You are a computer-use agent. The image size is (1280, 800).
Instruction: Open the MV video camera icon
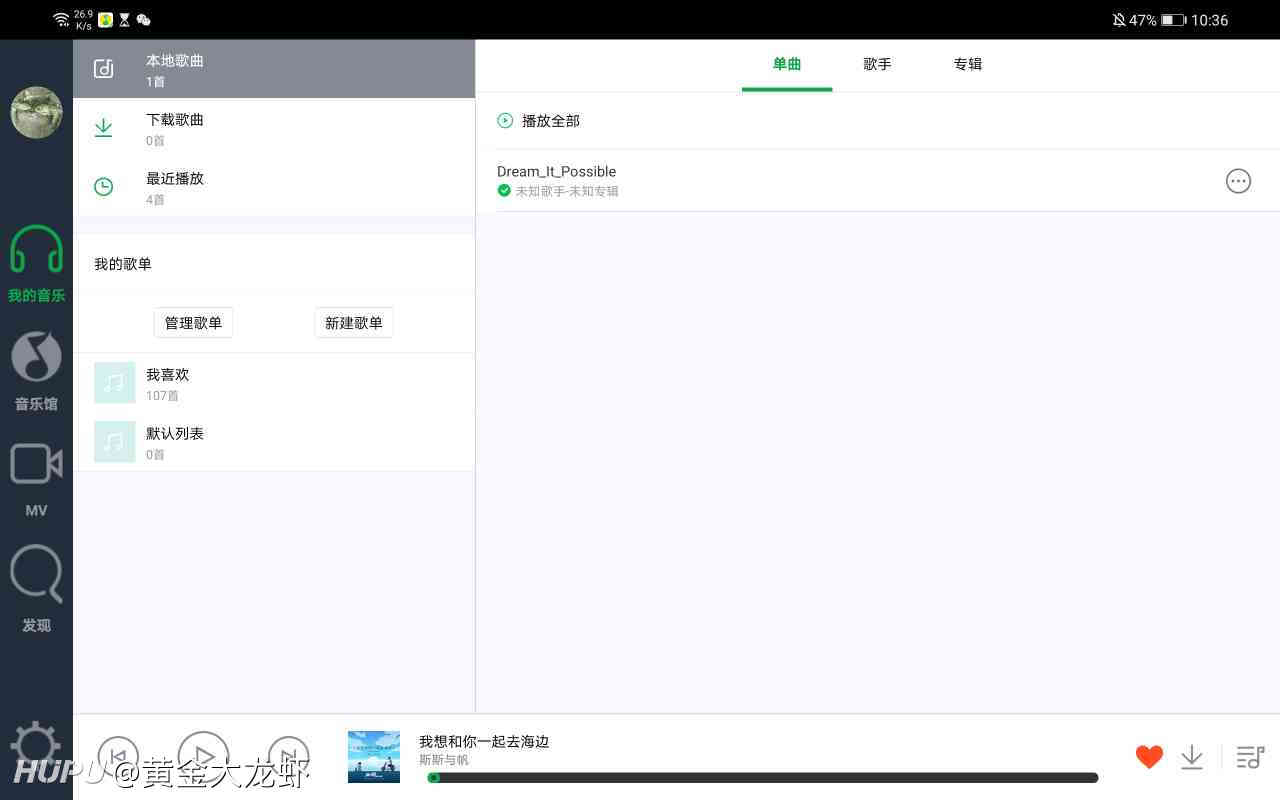pyautogui.click(x=37, y=464)
